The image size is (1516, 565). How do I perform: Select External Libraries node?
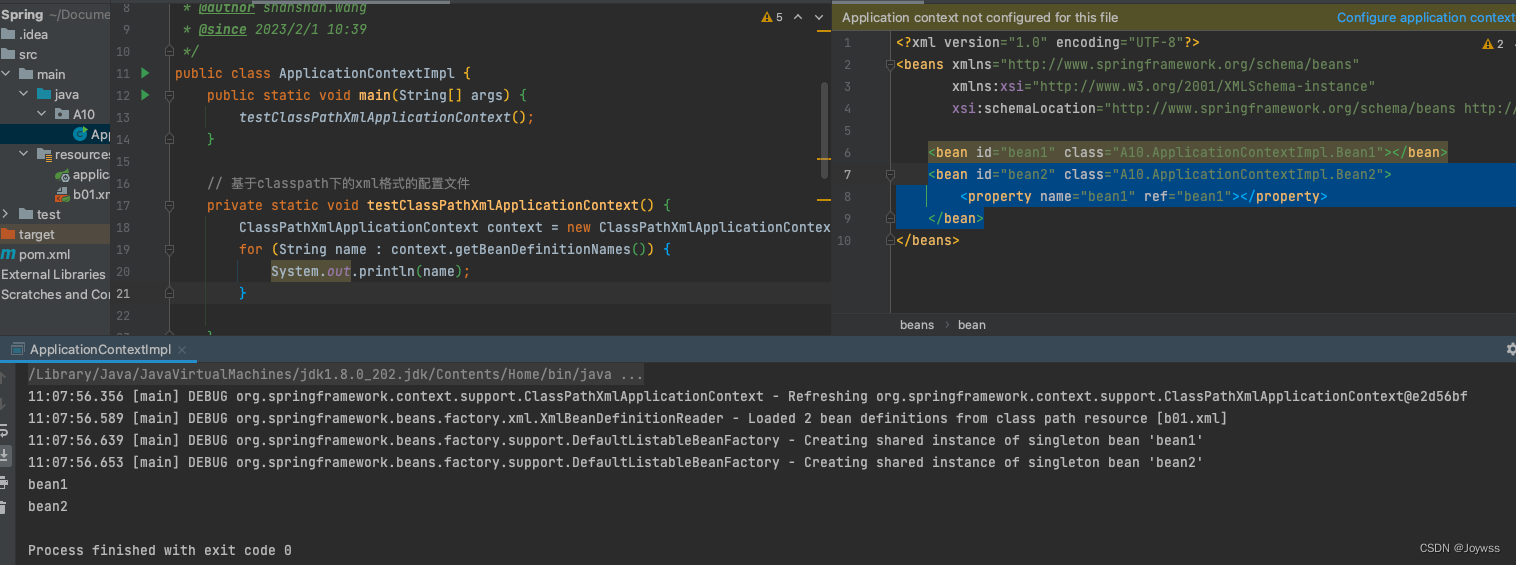55,274
